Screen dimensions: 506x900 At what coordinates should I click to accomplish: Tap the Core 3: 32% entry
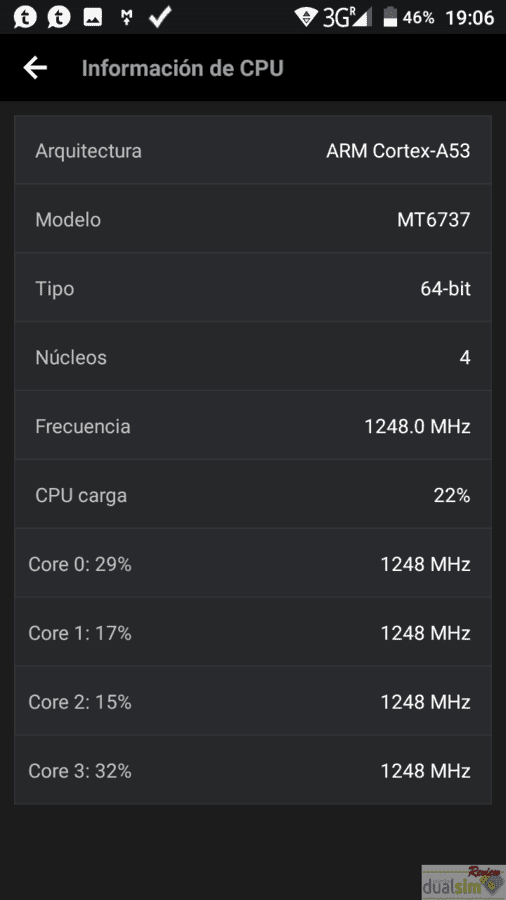253,770
